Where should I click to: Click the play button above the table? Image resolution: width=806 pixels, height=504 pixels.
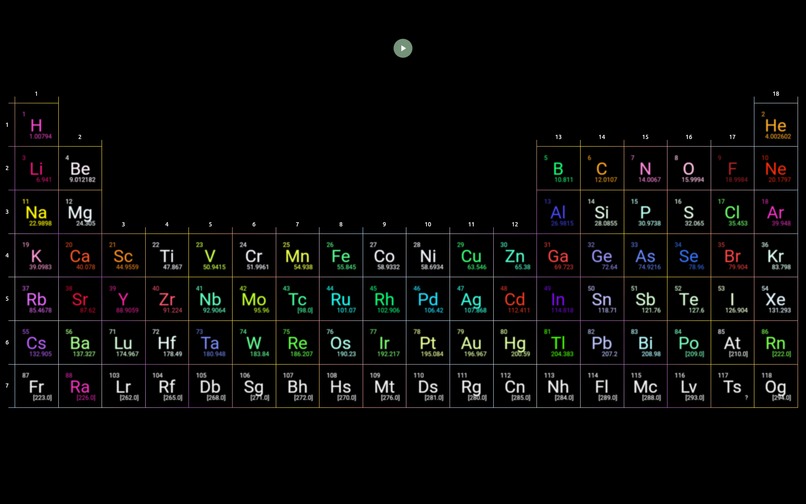[x=403, y=48]
